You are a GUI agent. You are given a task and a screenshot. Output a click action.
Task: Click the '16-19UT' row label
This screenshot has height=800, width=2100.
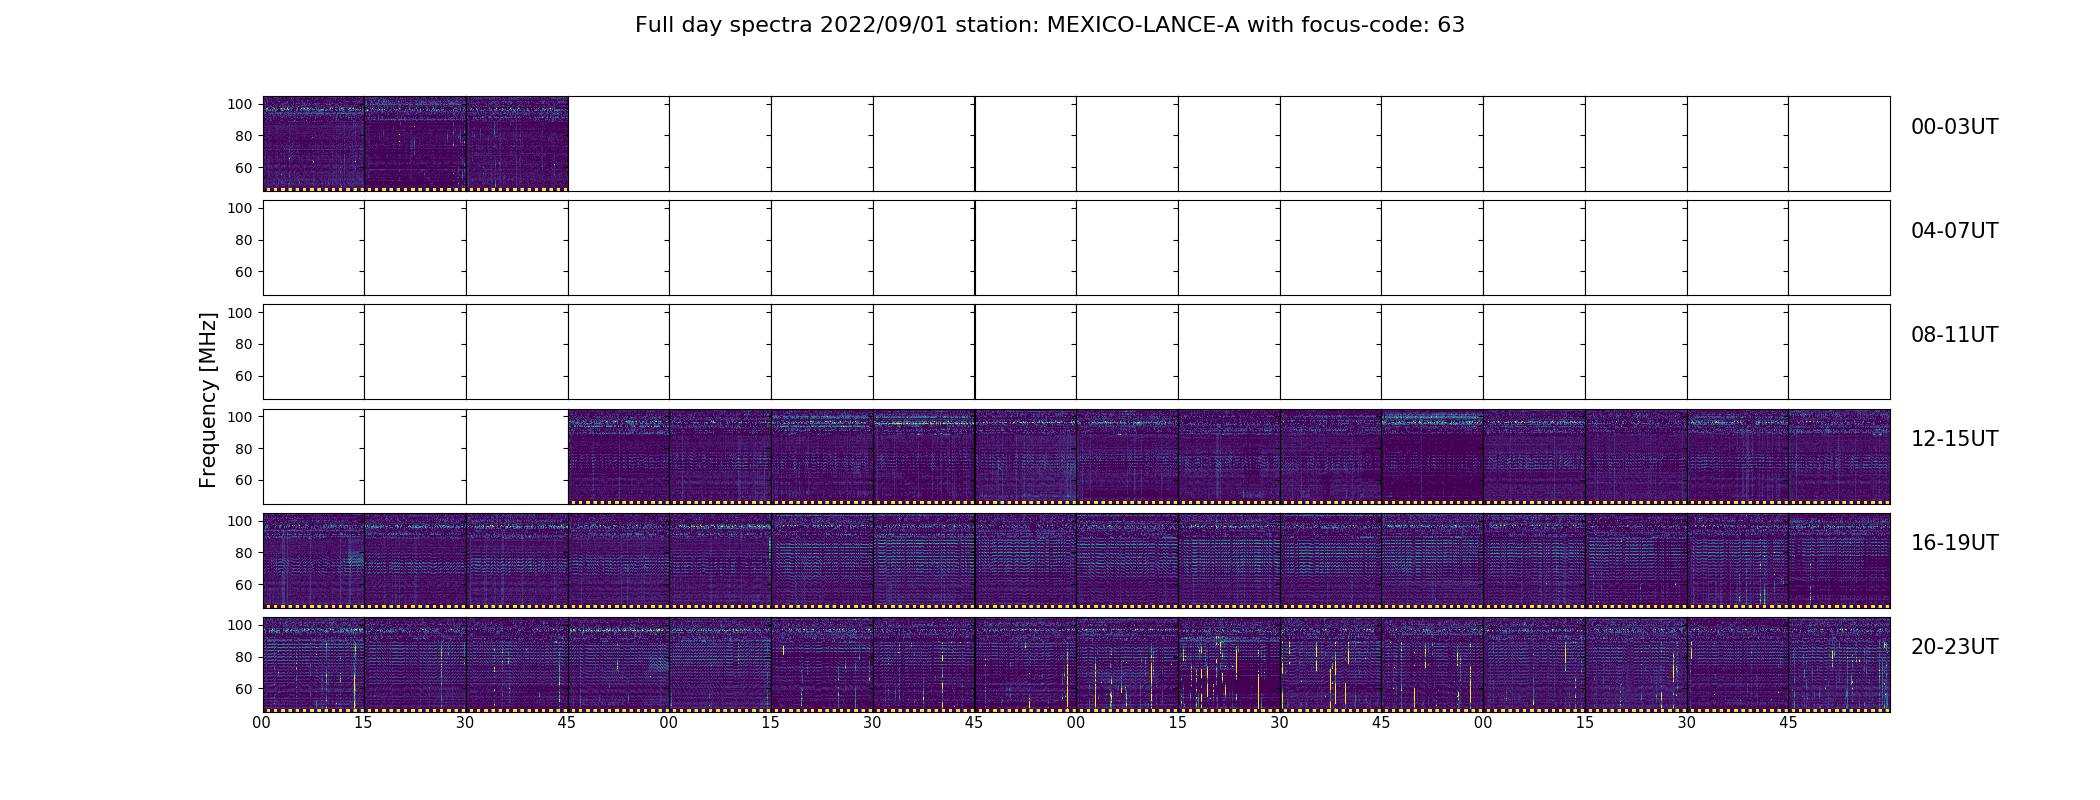(1954, 543)
